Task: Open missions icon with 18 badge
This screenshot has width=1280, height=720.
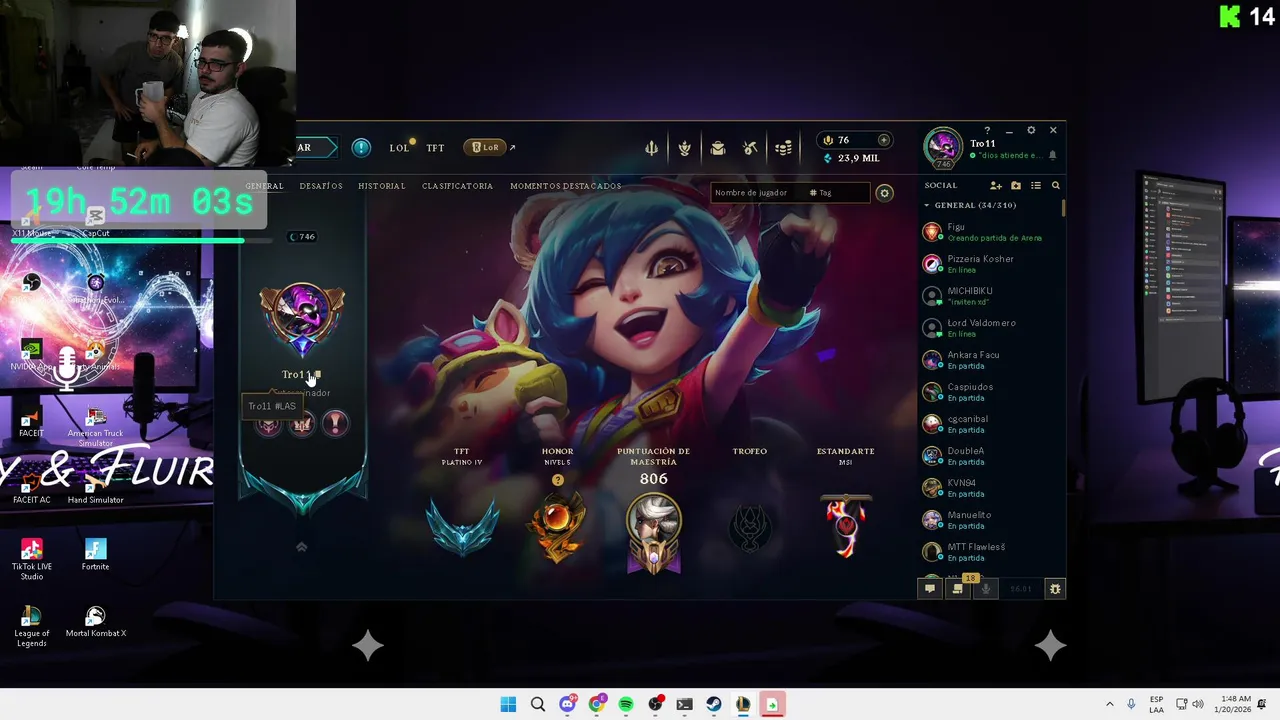Action: click(x=958, y=587)
